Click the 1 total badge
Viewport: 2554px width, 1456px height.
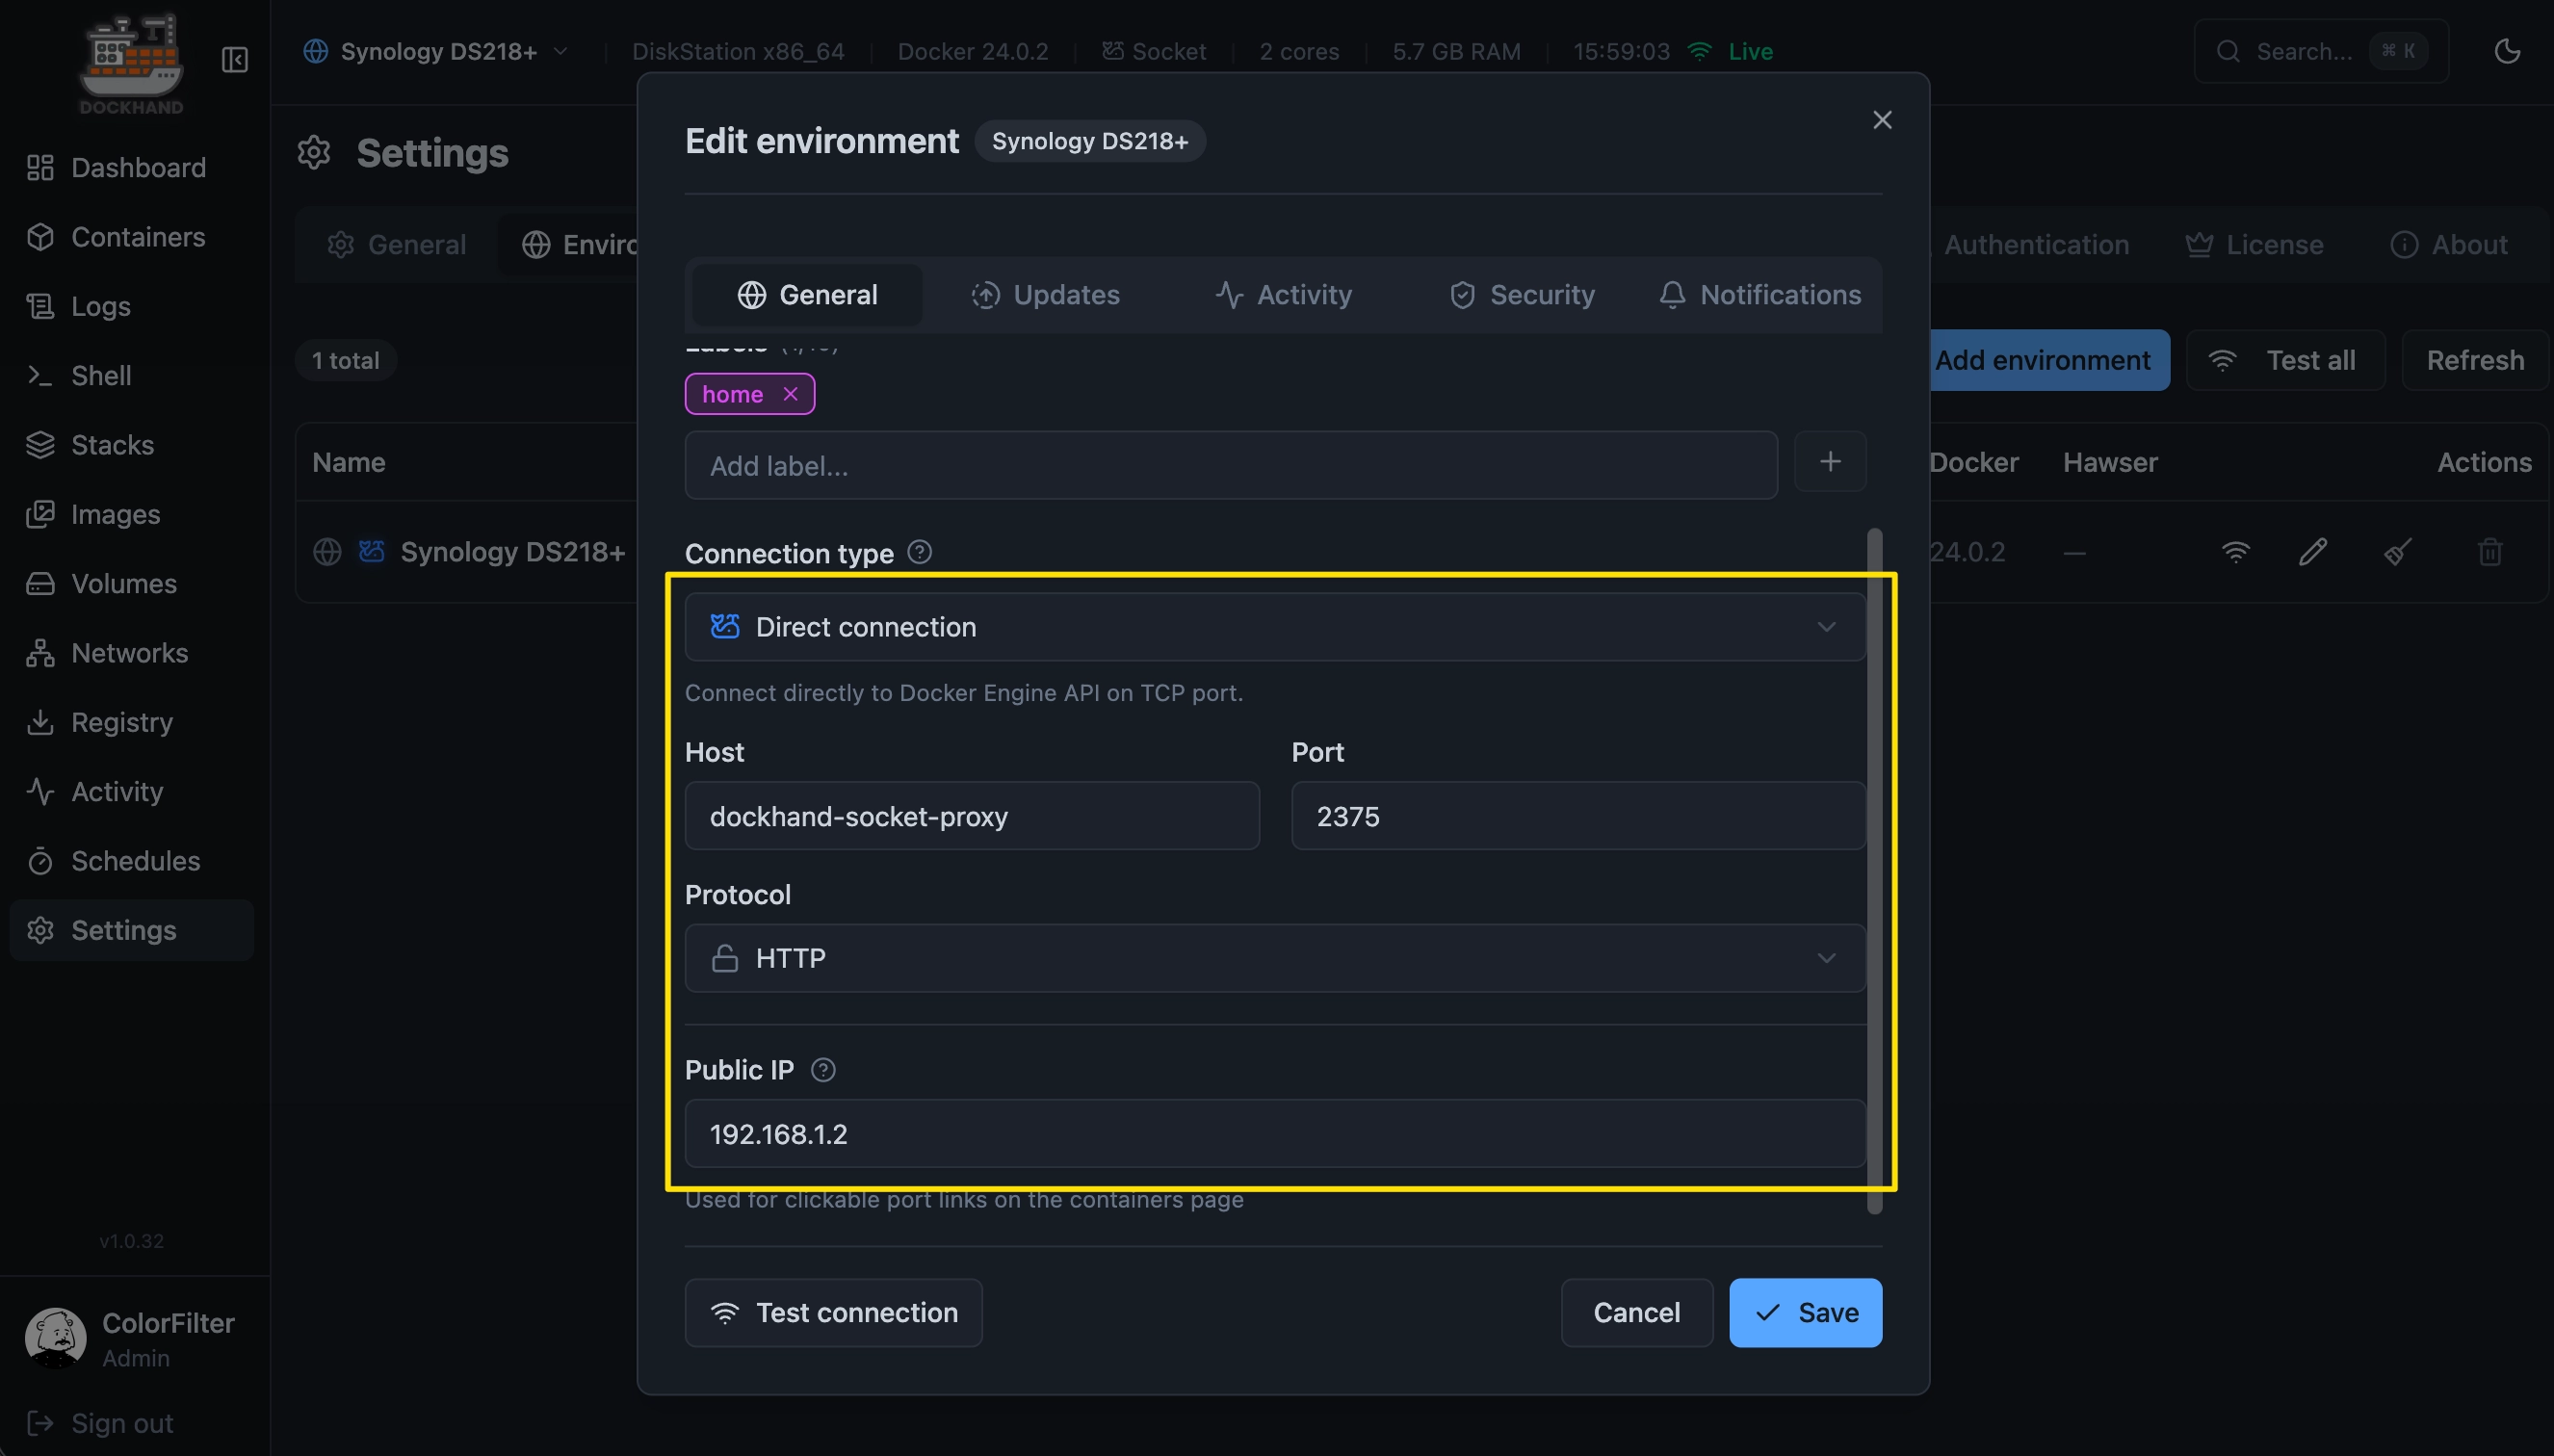(x=345, y=360)
